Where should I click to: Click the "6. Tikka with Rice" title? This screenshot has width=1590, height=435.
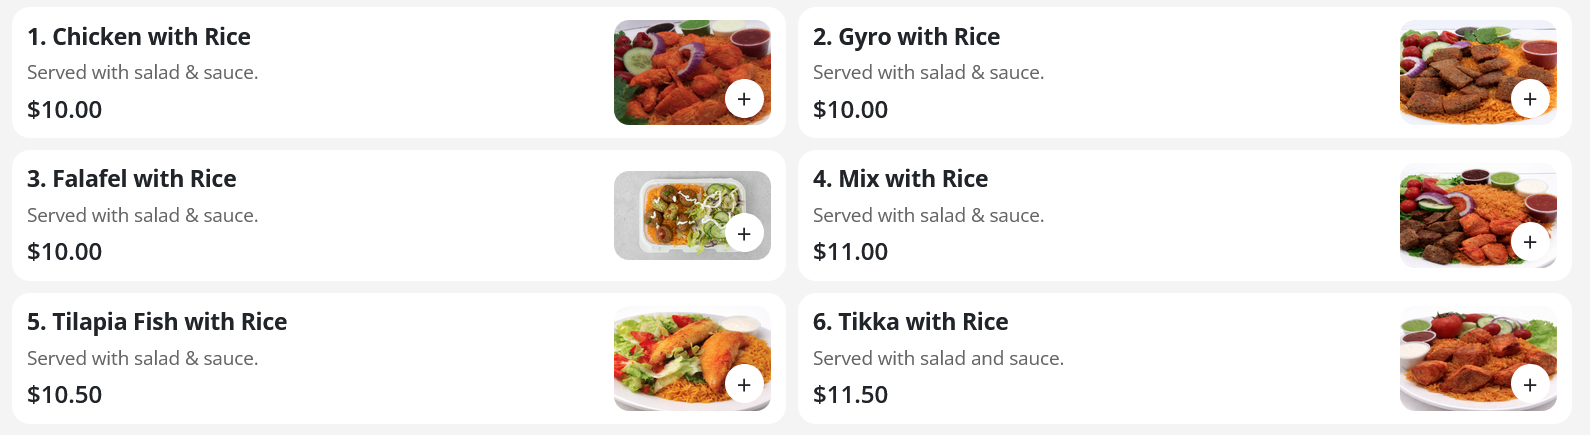coord(910,322)
